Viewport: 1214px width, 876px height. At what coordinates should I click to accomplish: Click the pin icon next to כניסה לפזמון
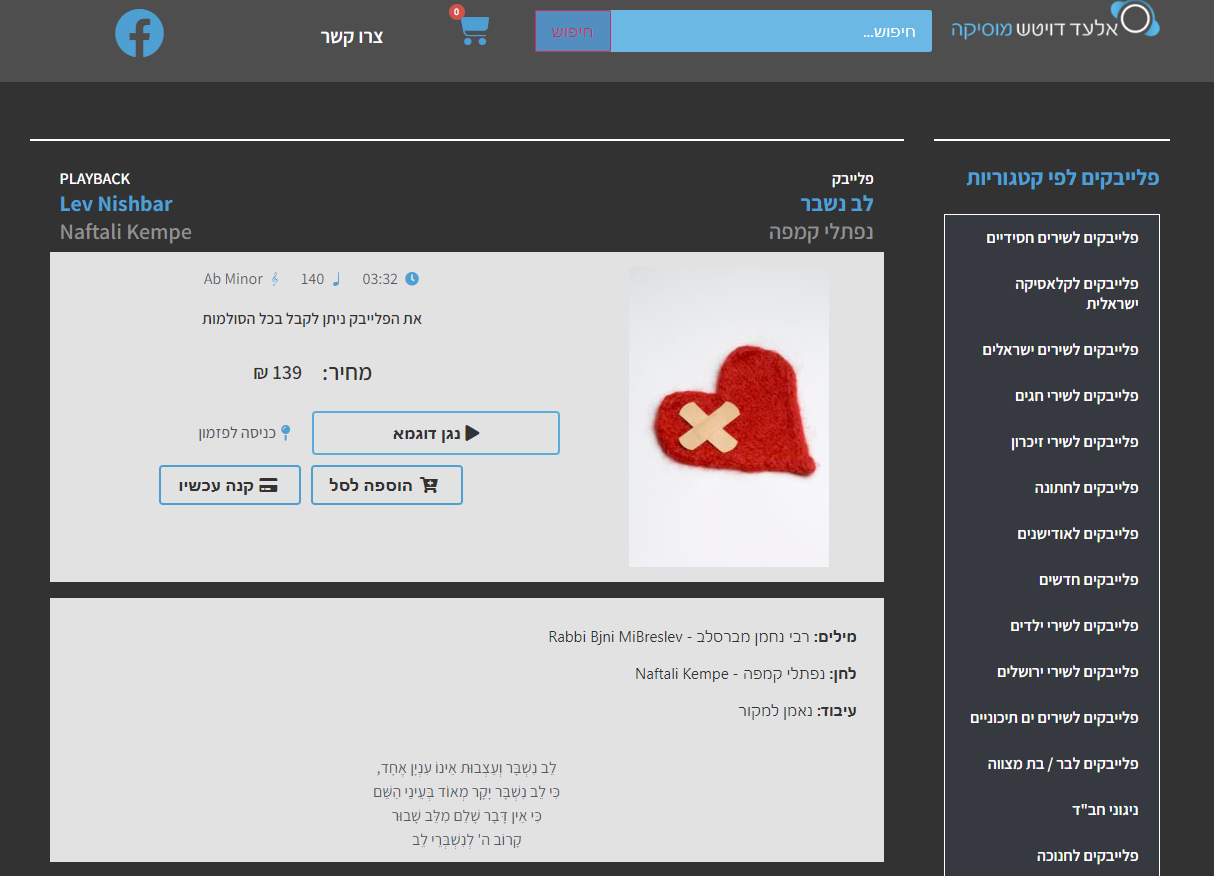[286, 433]
